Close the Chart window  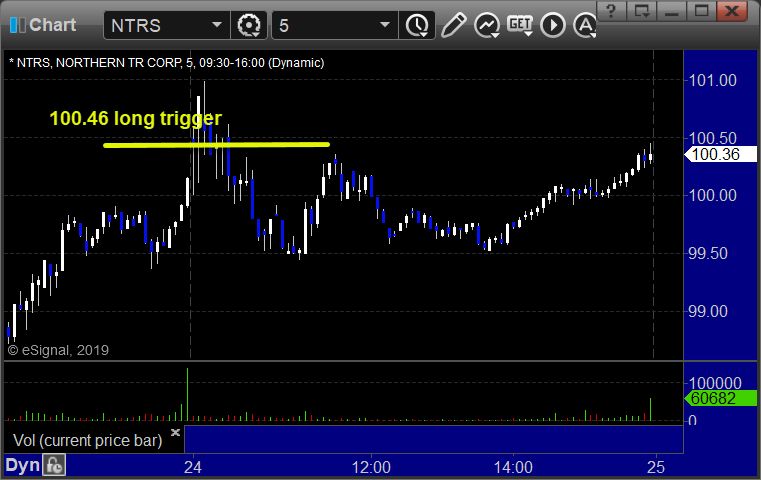[732, 11]
